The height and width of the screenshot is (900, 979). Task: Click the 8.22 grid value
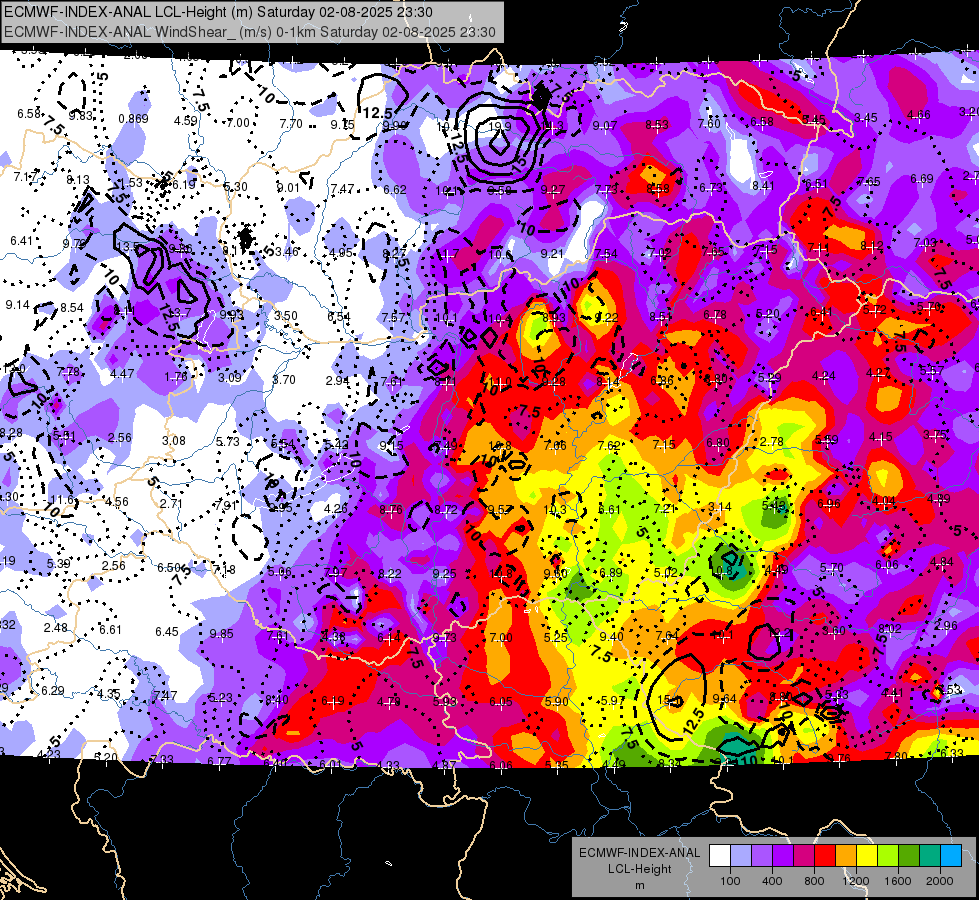[x=390, y=573]
